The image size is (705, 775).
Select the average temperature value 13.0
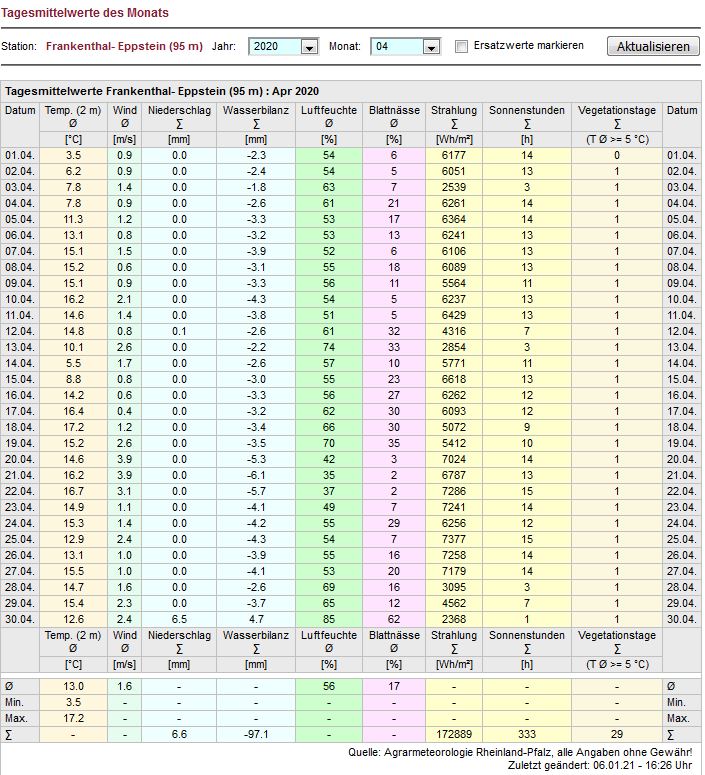tap(74, 687)
